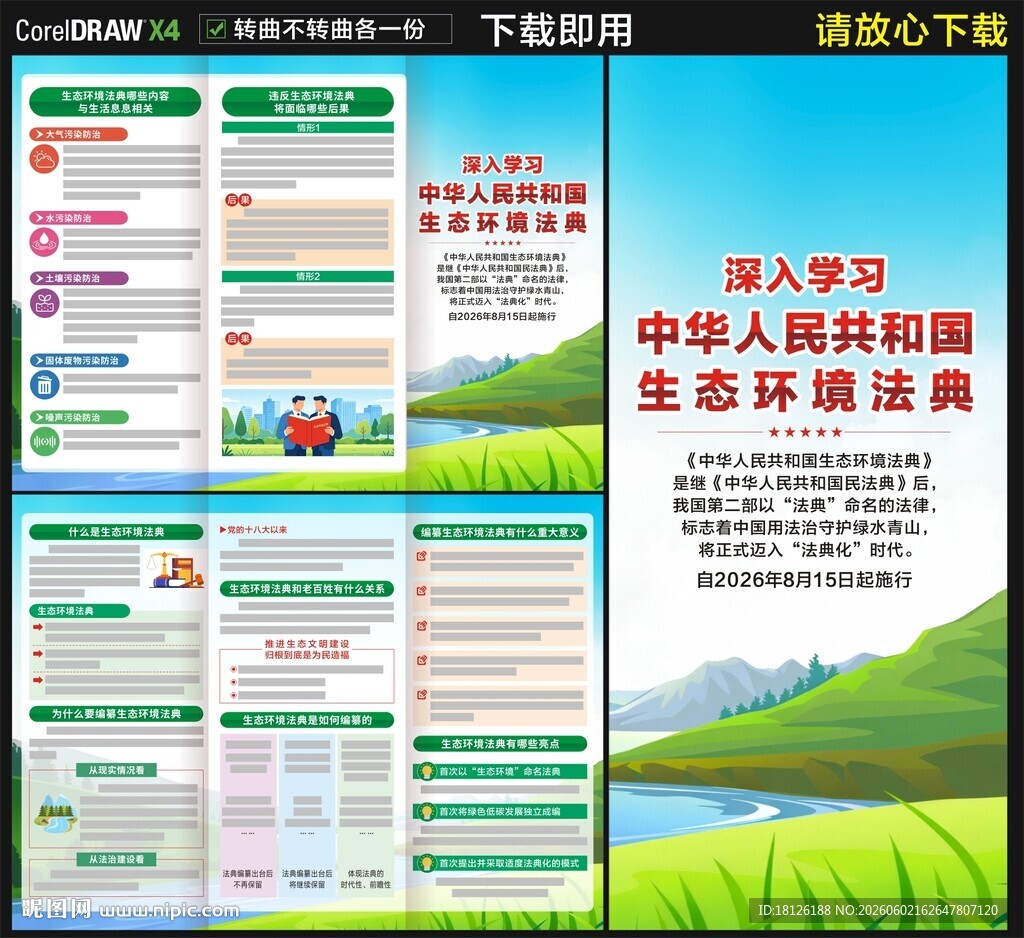The width and height of the screenshot is (1024, 938).
Task: Select the 生态环境法典和老百姓有什么关系 heading
Action: [x=307, y=589]
